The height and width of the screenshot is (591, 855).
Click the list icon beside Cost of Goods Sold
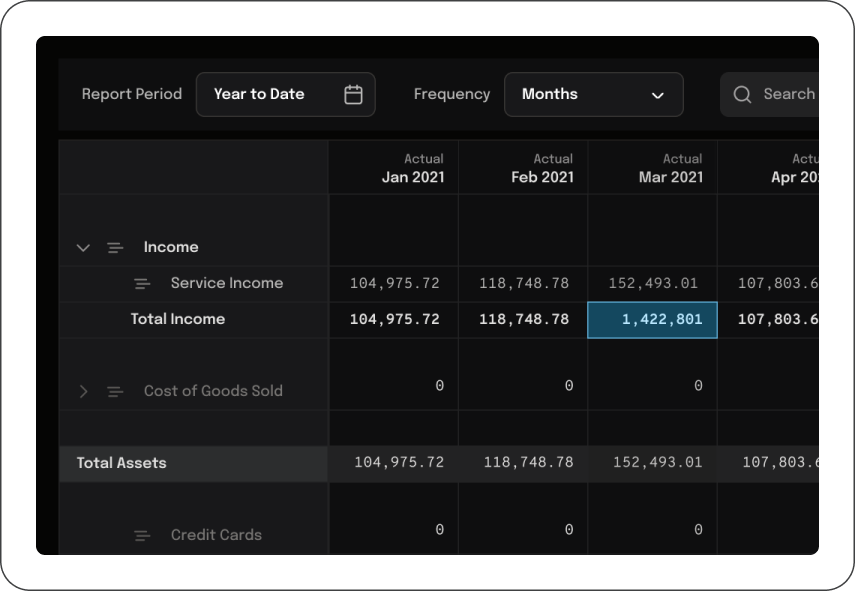click(115, 392)
